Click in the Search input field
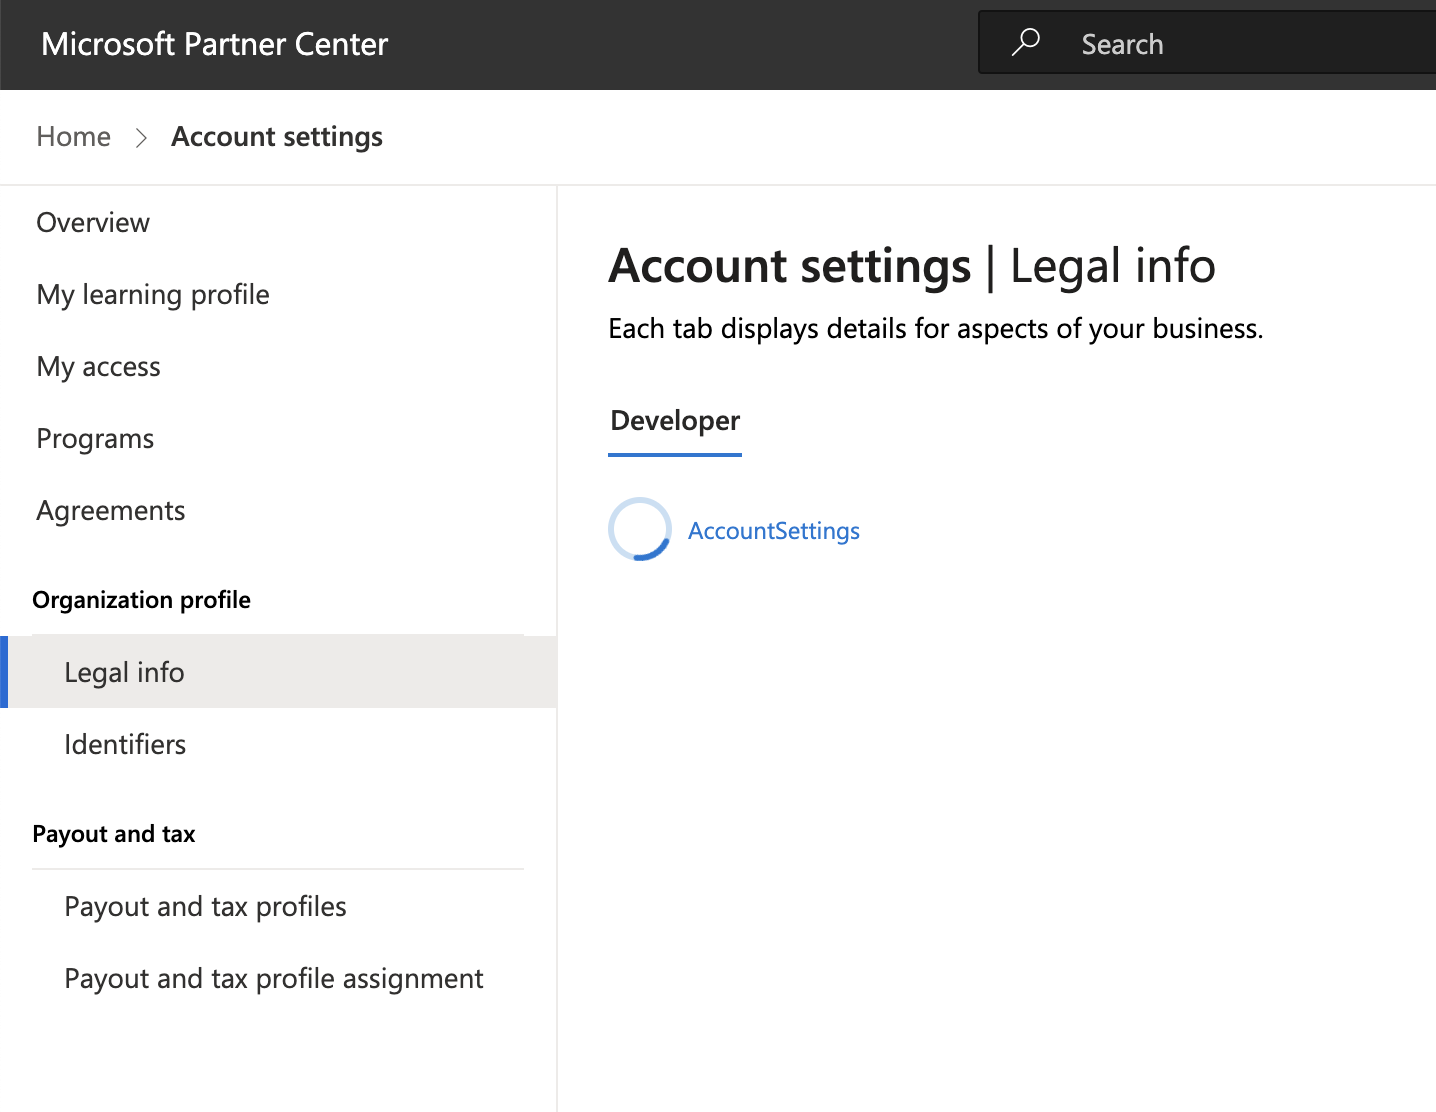 tap(1250, 44)
